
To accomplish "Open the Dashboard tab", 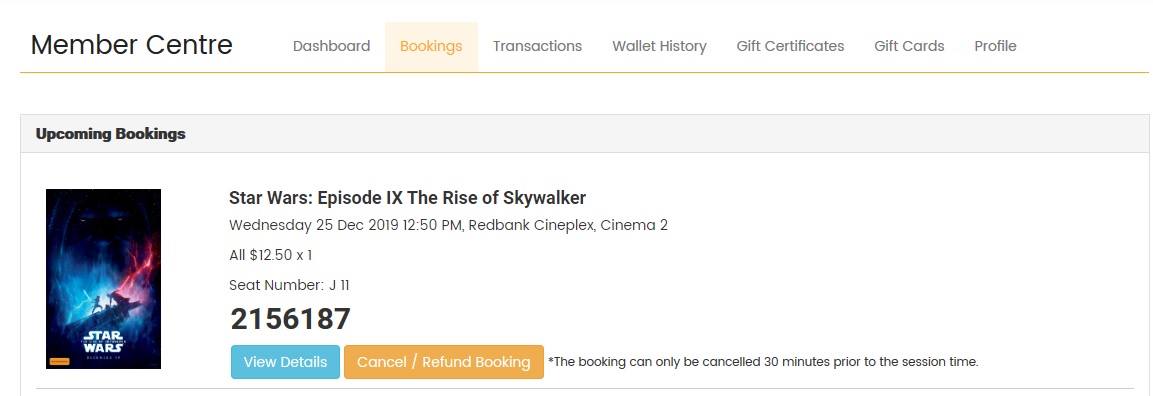I will click(331, 46).
